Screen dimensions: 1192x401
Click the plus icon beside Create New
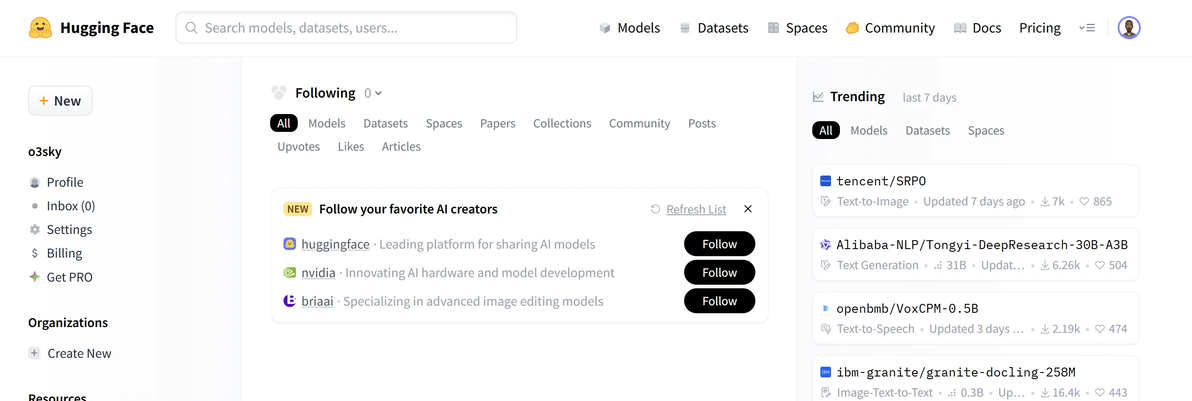(34, 353)
